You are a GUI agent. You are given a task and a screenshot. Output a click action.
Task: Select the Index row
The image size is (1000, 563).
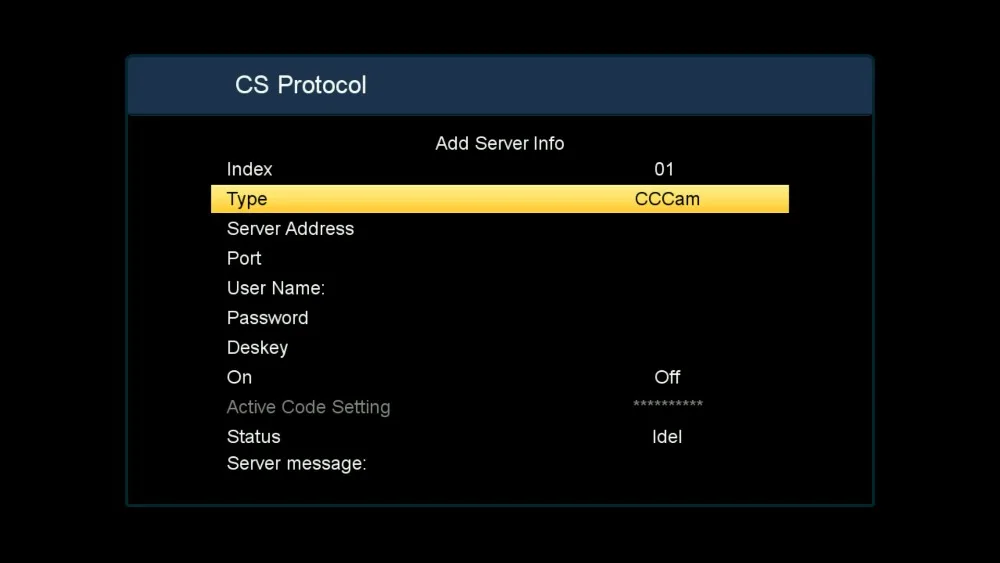[x=249, y=170]
